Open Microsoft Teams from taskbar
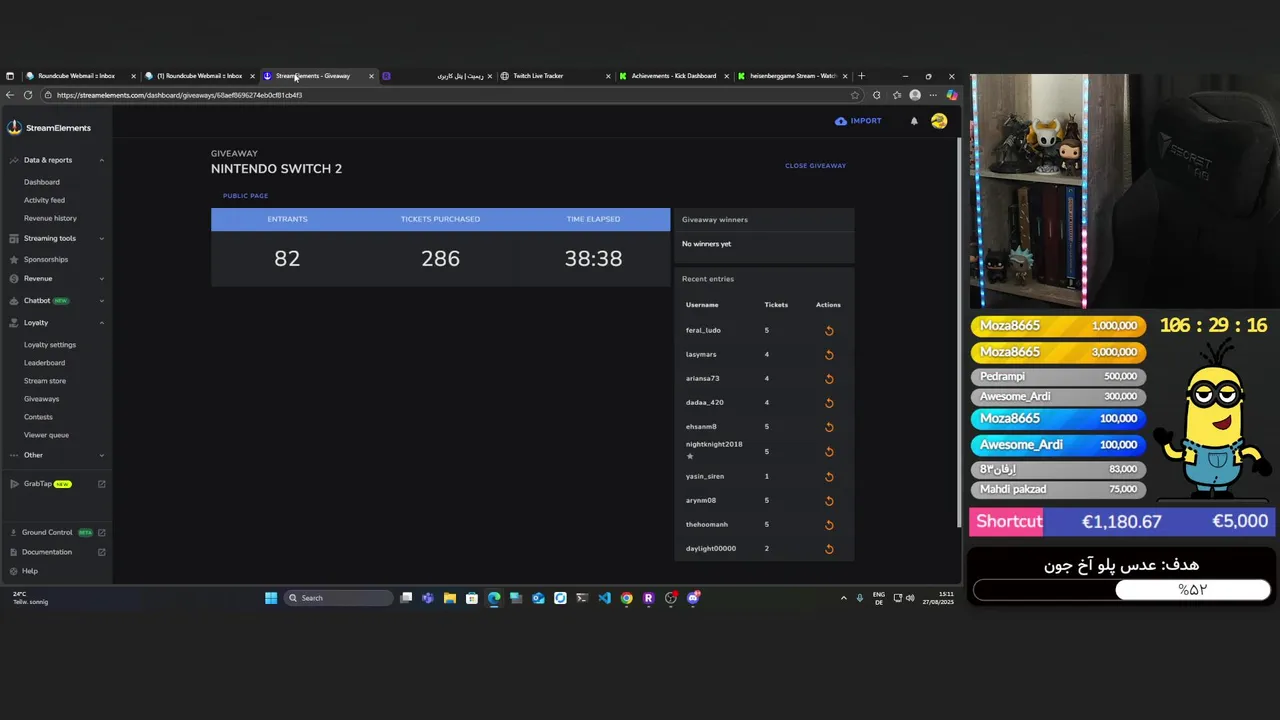 tap(428, 598)
